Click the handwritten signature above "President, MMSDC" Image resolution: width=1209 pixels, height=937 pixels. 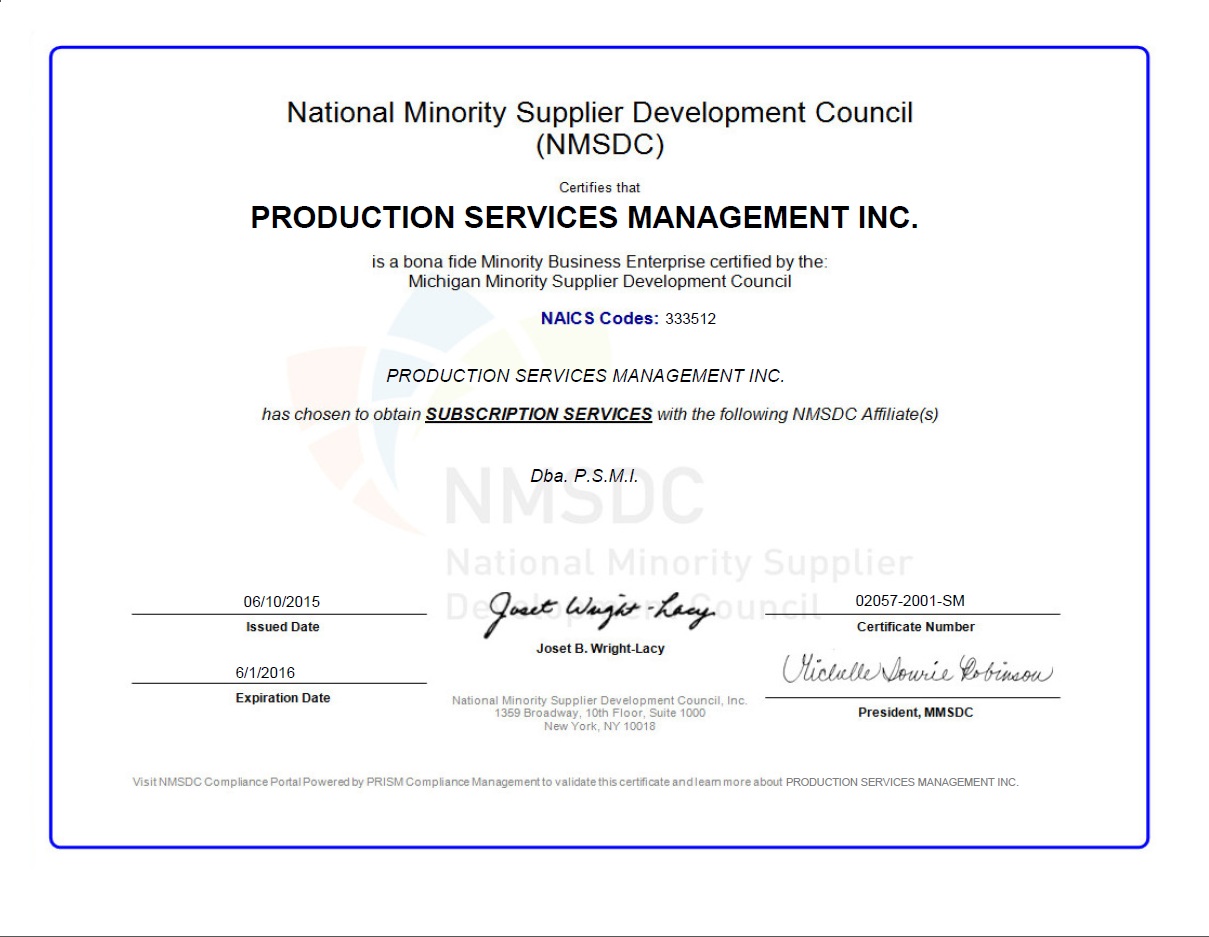918,671
